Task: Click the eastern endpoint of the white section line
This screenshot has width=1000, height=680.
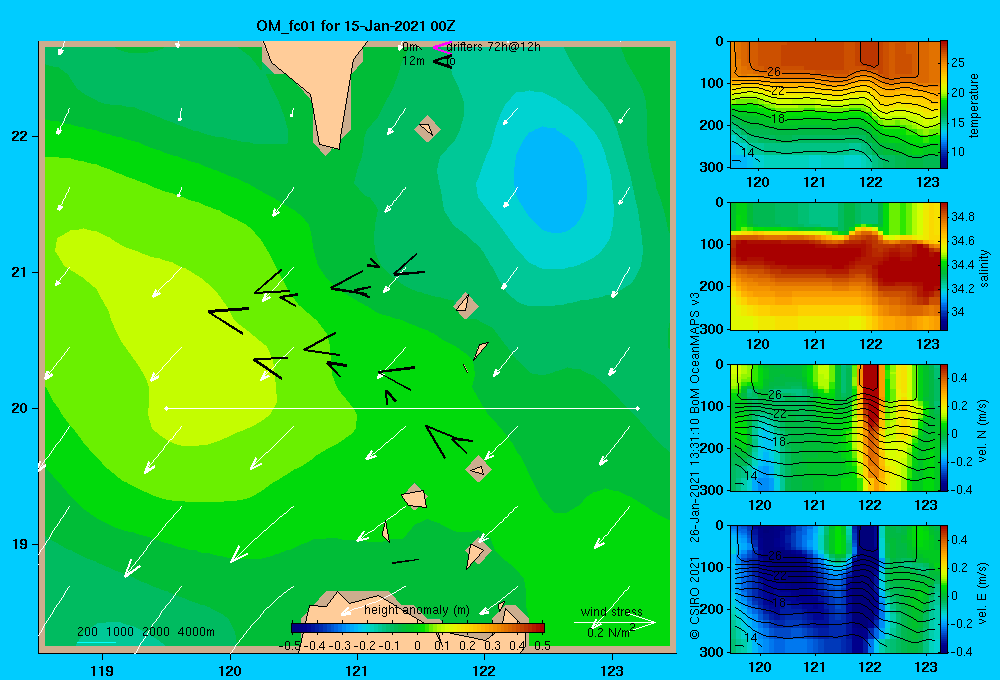Action: pyautogui.click(x=638, y=408)
